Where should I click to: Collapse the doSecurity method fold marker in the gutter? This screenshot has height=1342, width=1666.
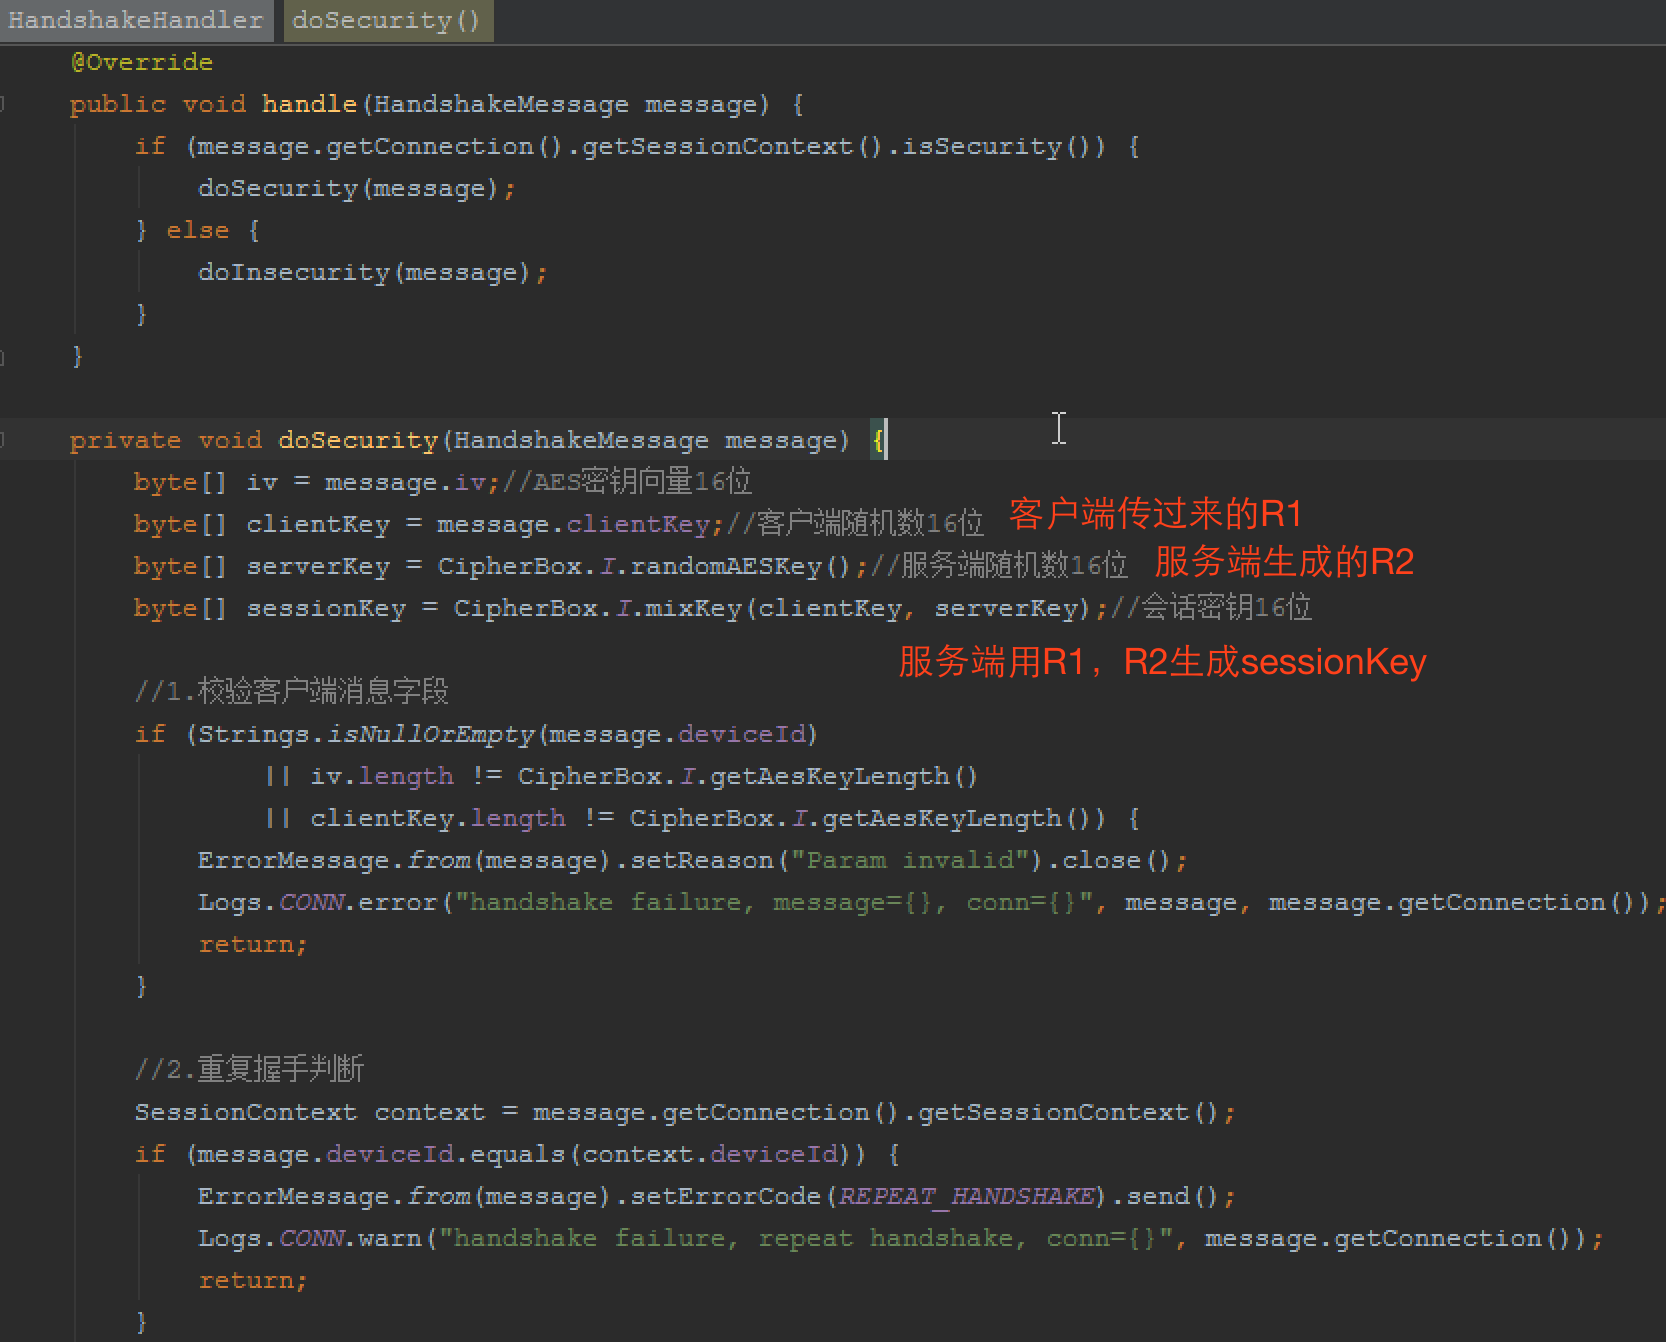(3, 440)
